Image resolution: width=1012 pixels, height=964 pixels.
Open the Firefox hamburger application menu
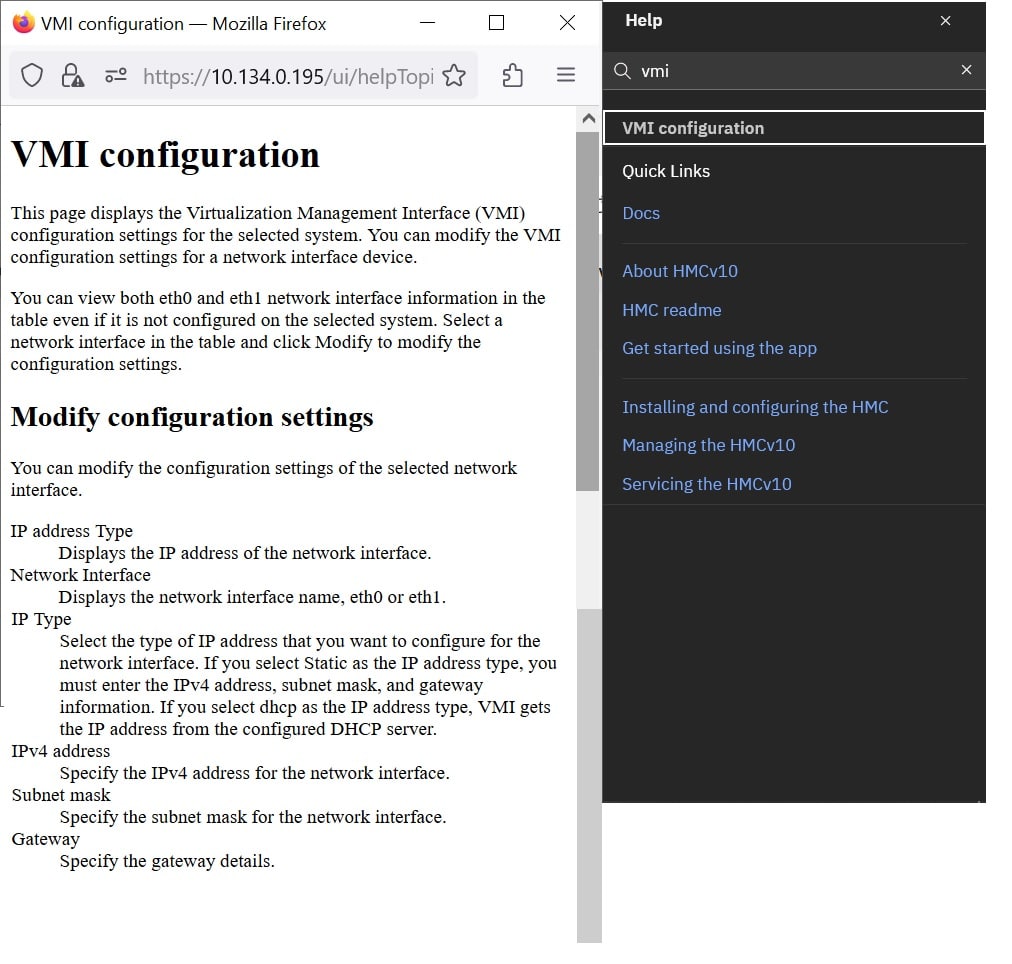566,75
